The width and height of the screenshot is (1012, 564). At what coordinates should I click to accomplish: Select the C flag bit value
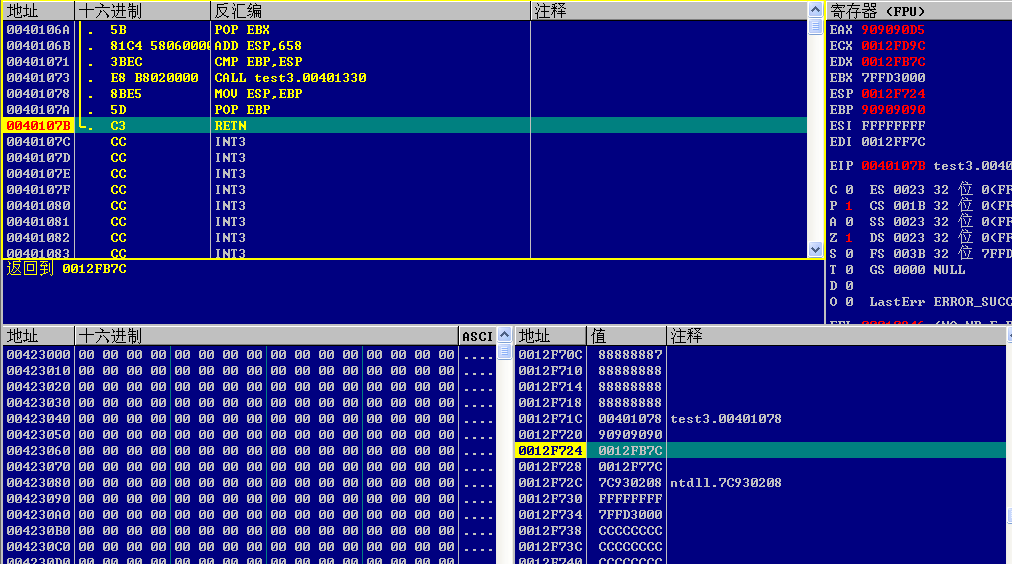click(x=849, y=190)
